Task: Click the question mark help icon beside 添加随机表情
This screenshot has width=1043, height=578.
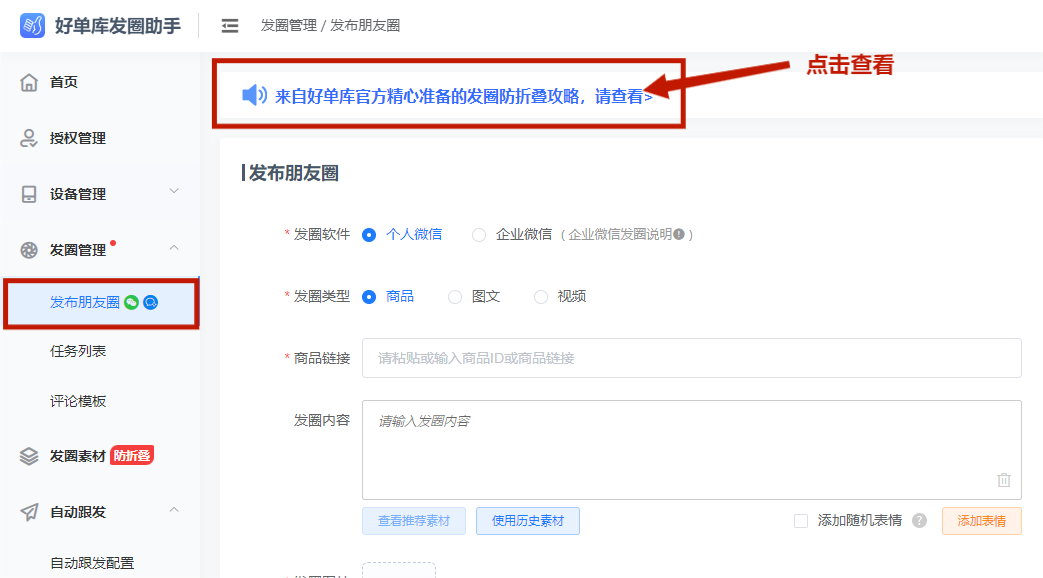Action: tap(919, 521)
